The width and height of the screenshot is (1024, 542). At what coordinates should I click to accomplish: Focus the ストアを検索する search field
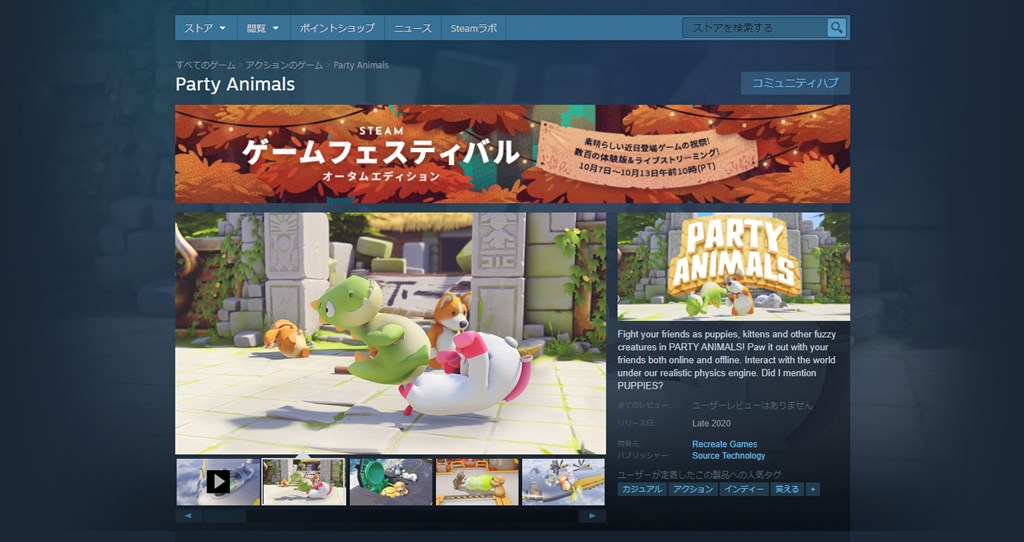coord(755,27)
